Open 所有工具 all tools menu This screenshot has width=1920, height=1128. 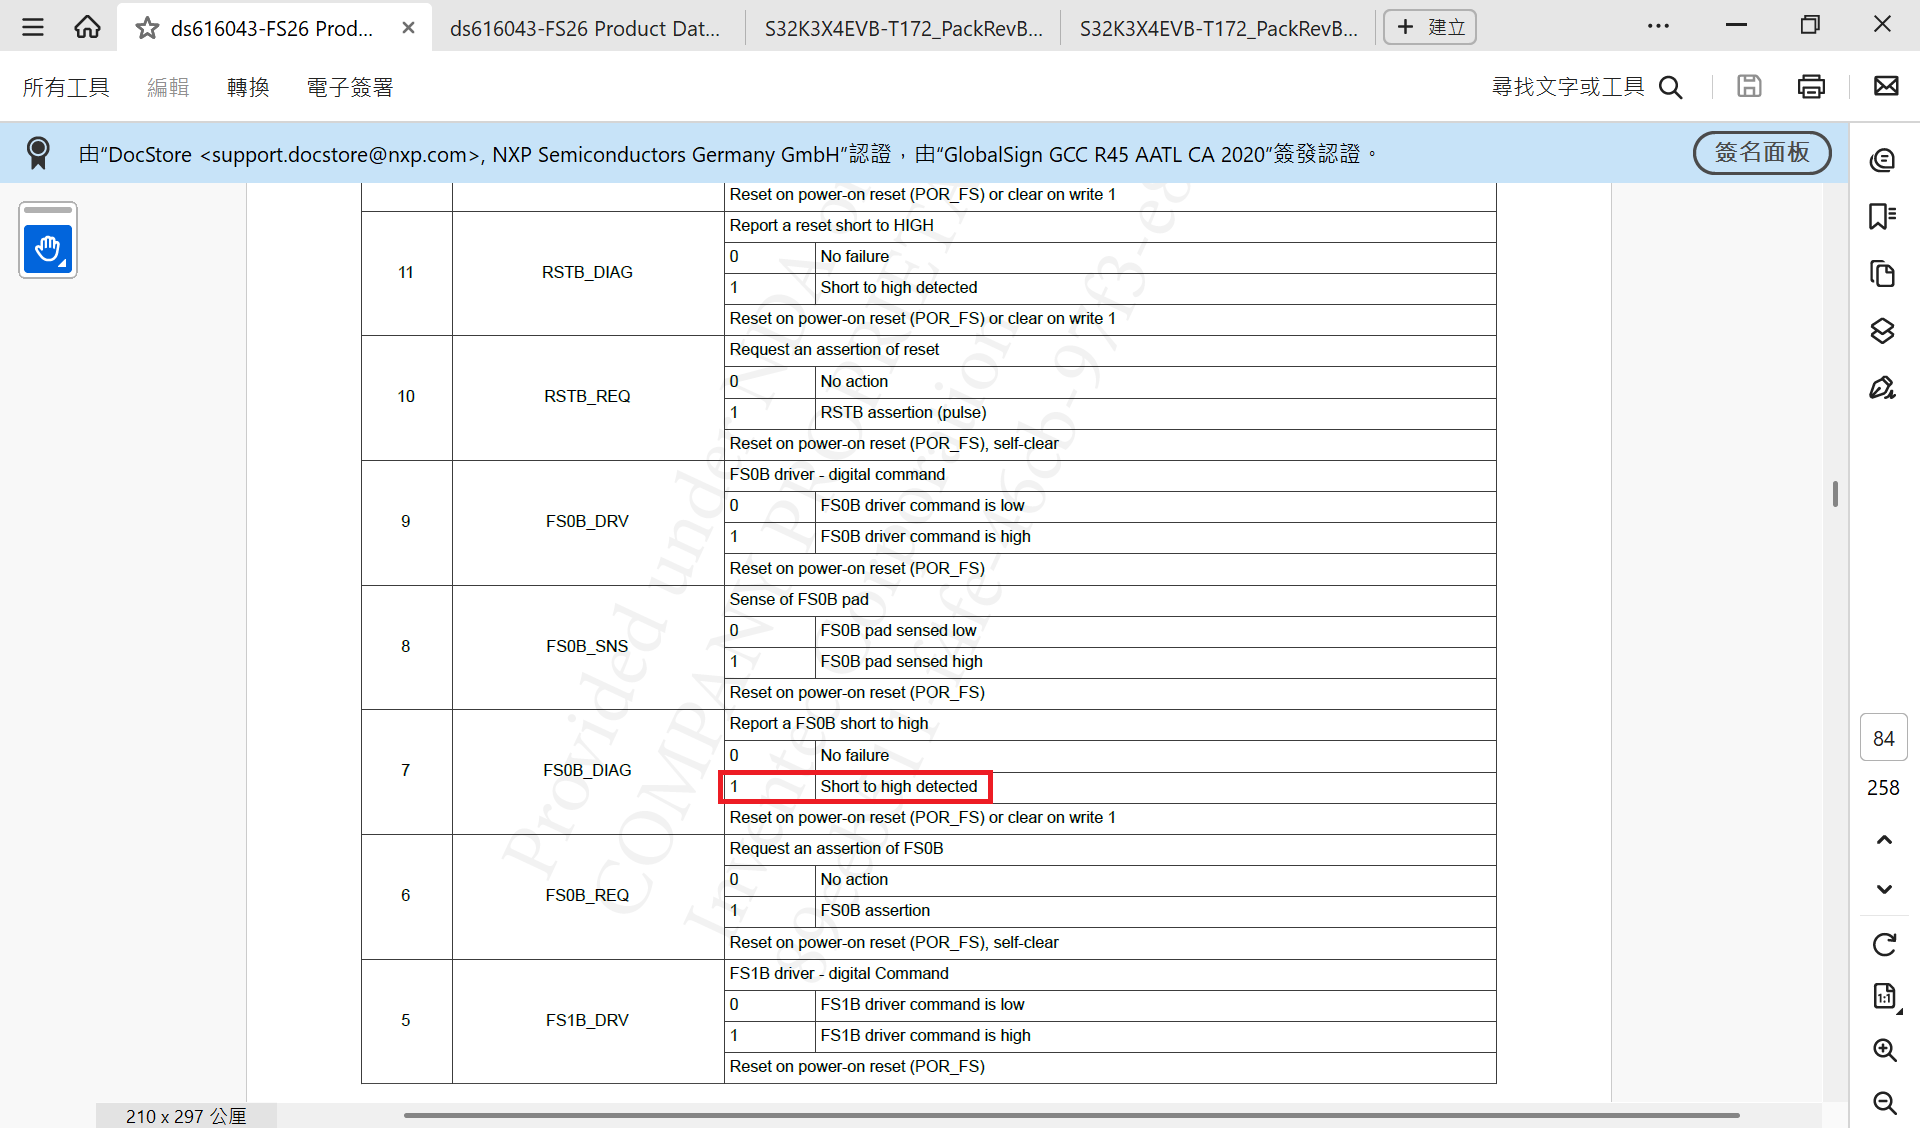click(66, 87)
